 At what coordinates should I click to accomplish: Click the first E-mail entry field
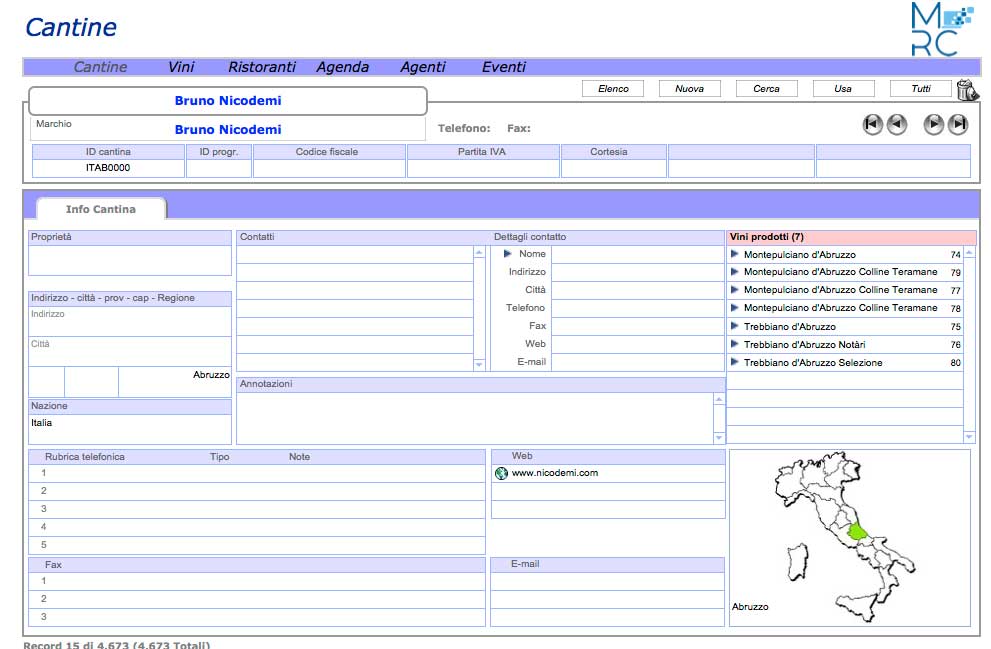[x=607, y=581]
